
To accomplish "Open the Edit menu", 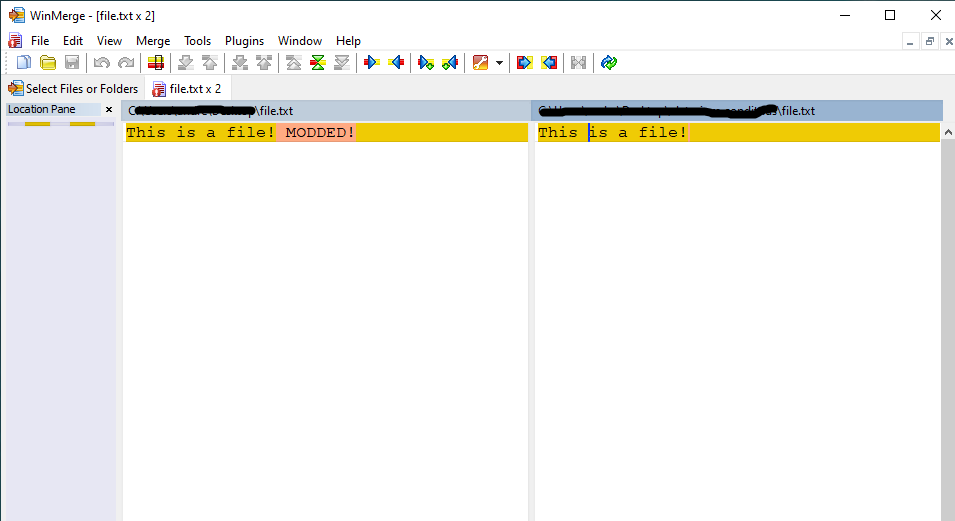I will point(72,41).
